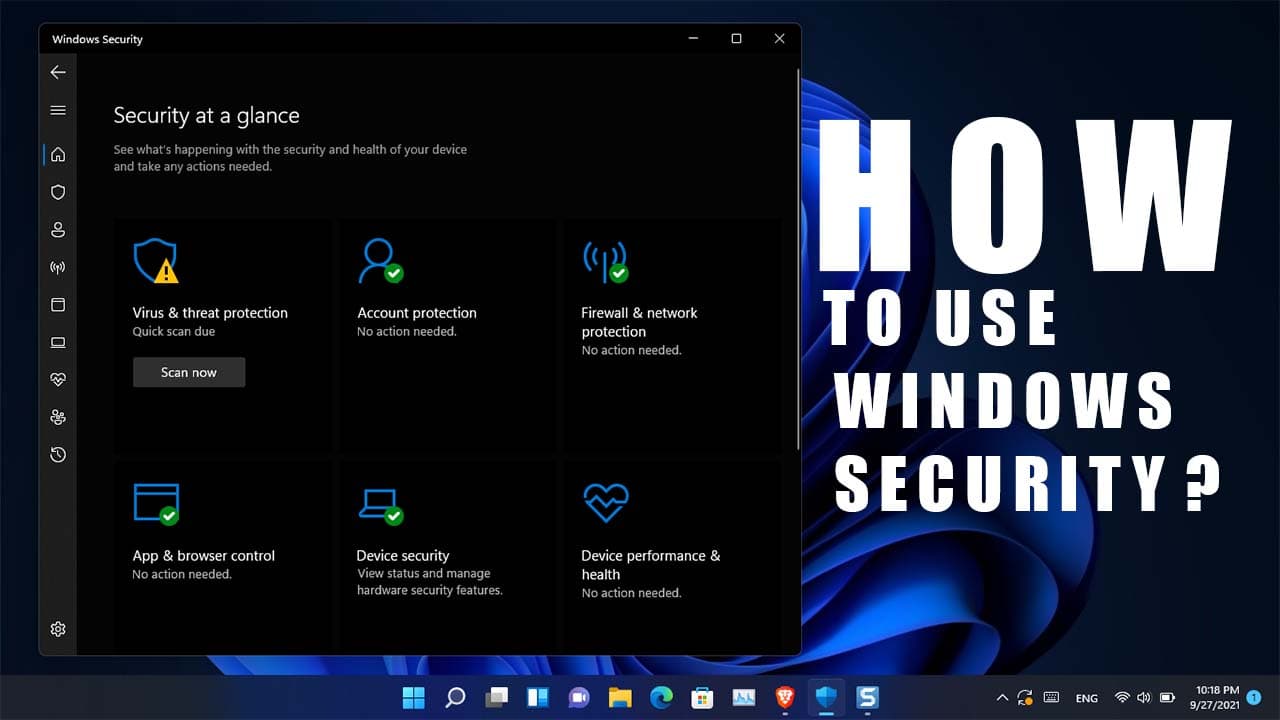Viewport: 1280px width, 720px height.
Task: Open the Windows Start menu
Action: coord(413,697)
